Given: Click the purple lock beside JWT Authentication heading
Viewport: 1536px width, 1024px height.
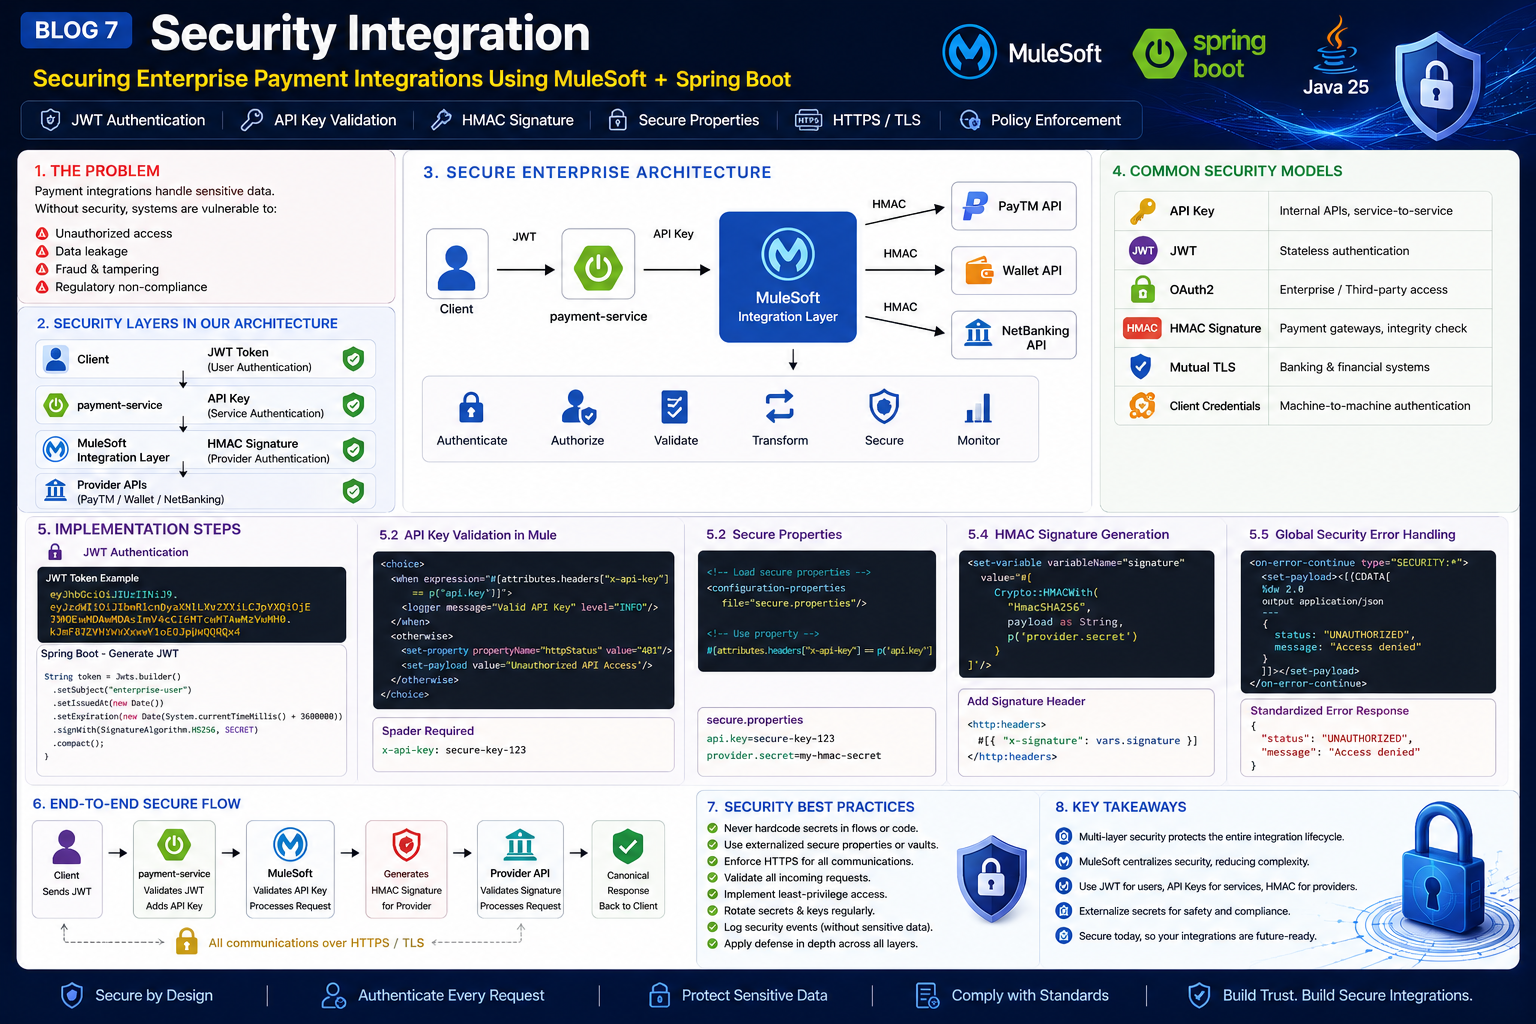Looking at the screenshot, I should [x=55, y=551].
